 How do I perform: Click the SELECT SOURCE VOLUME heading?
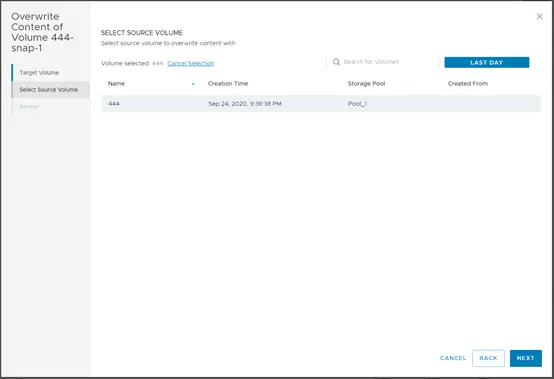142,32
